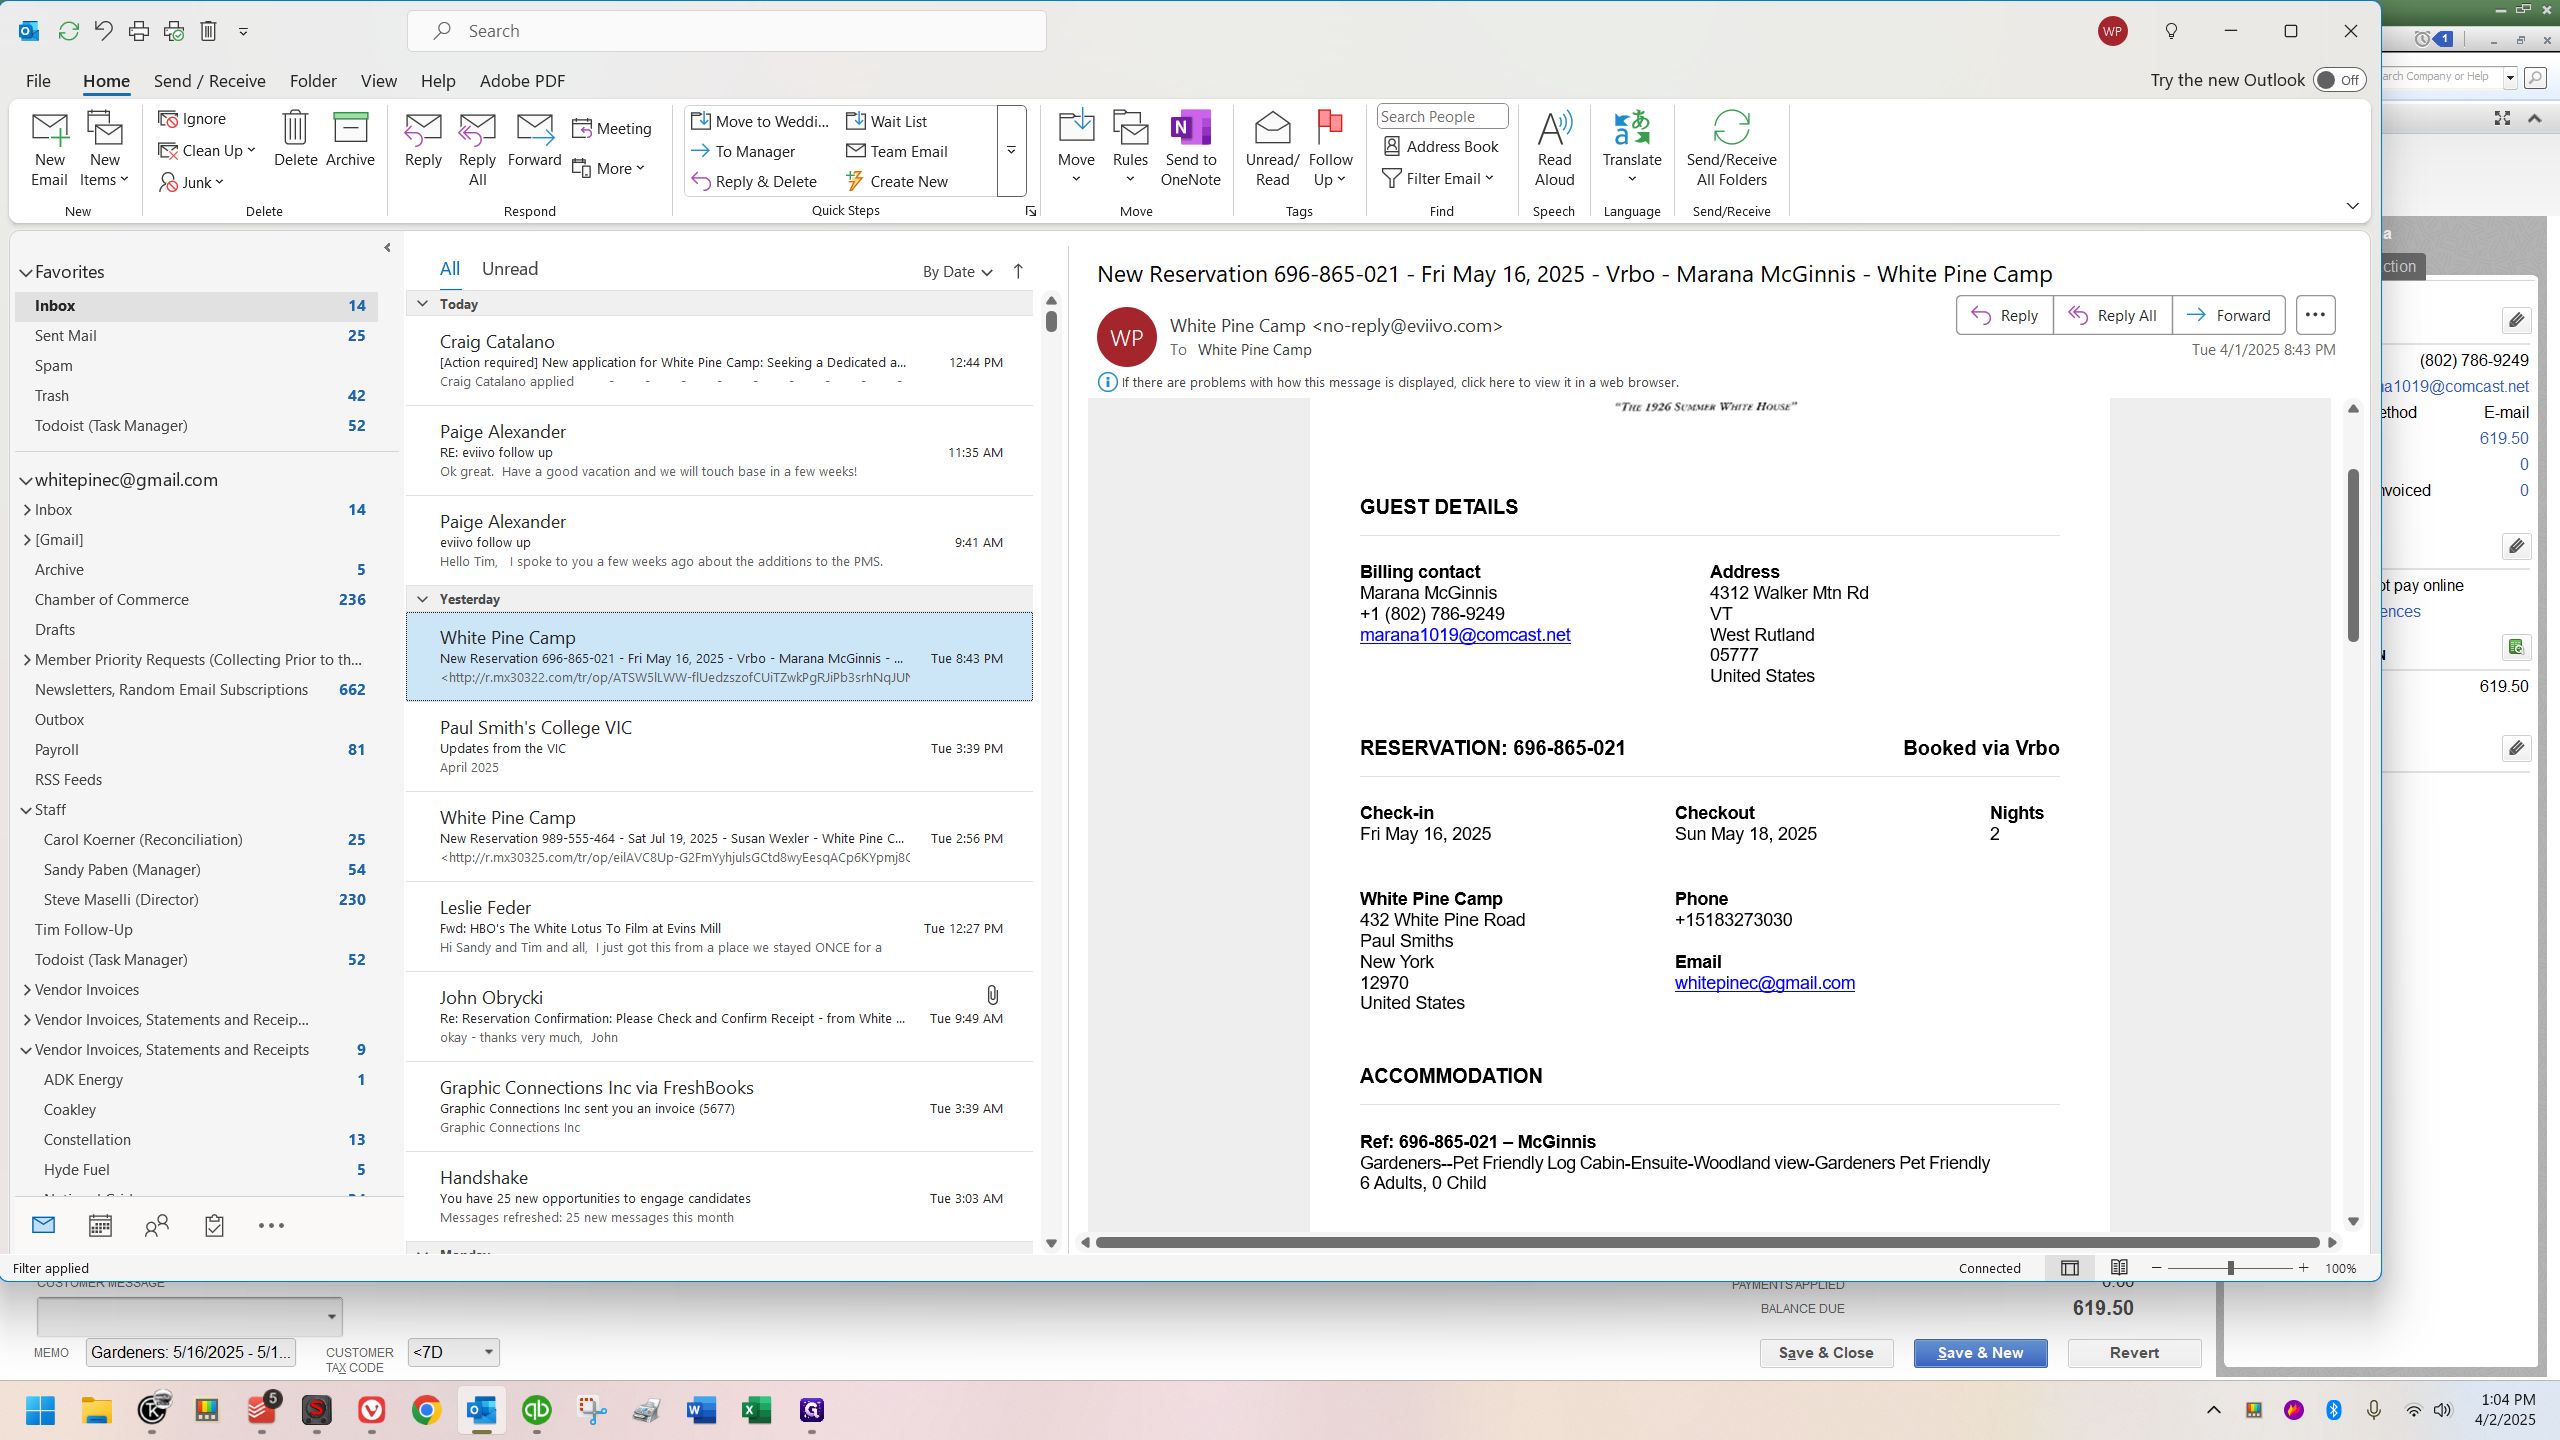Open File Explorer from the taskbar
The image size is (2560, 1440).
coord(97,1410)
